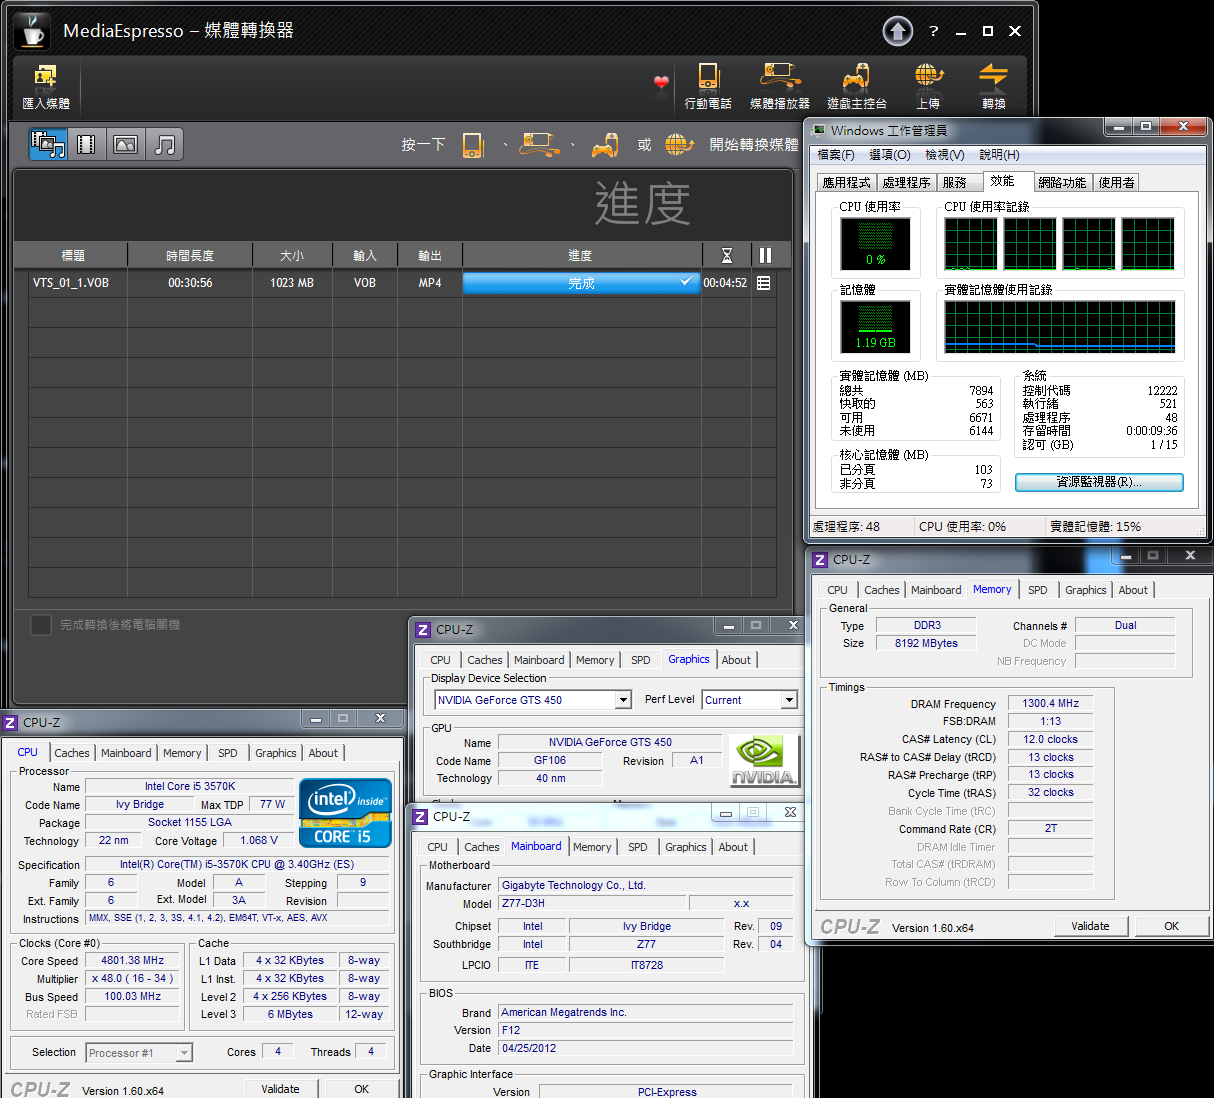Screen dimensions: 1214x1098
Task: Pause conversion using the pause icon
Action: tap(765, 255)
